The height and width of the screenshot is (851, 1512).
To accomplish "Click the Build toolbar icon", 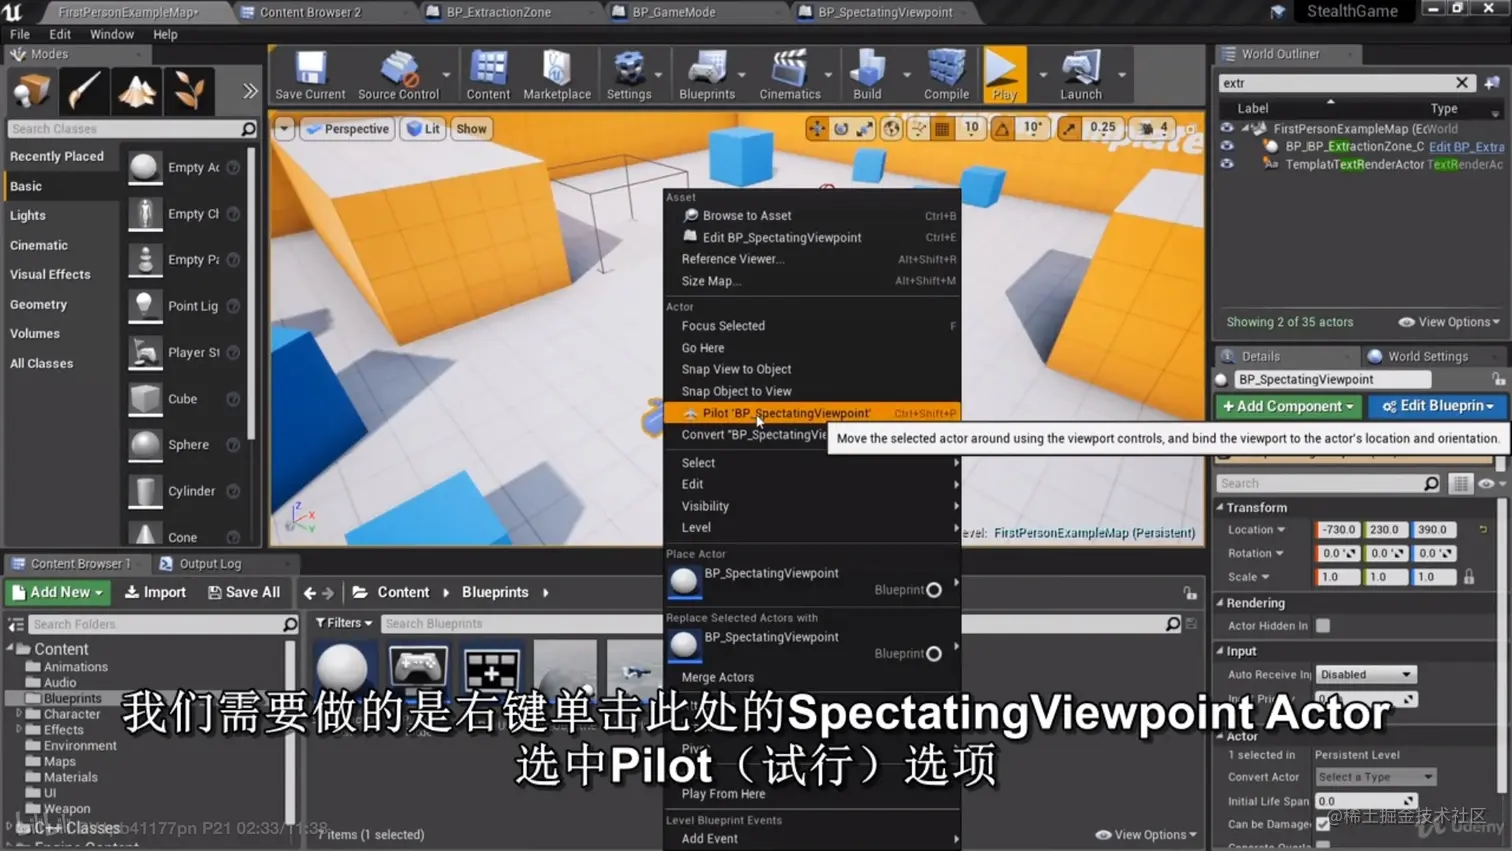I will pyautogui.click(x=867, y=75).
